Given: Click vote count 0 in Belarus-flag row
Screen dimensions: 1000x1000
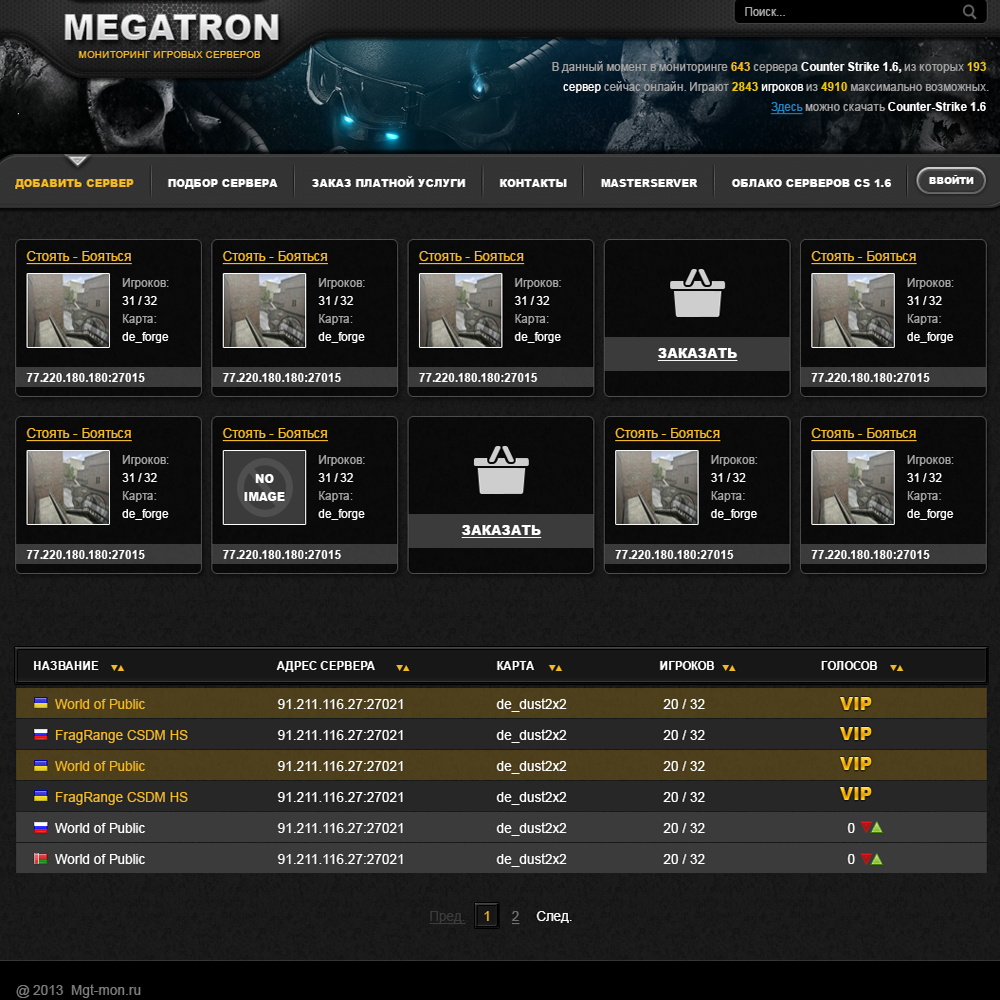Looking at the screenshot, I should [x=851, y=859].
